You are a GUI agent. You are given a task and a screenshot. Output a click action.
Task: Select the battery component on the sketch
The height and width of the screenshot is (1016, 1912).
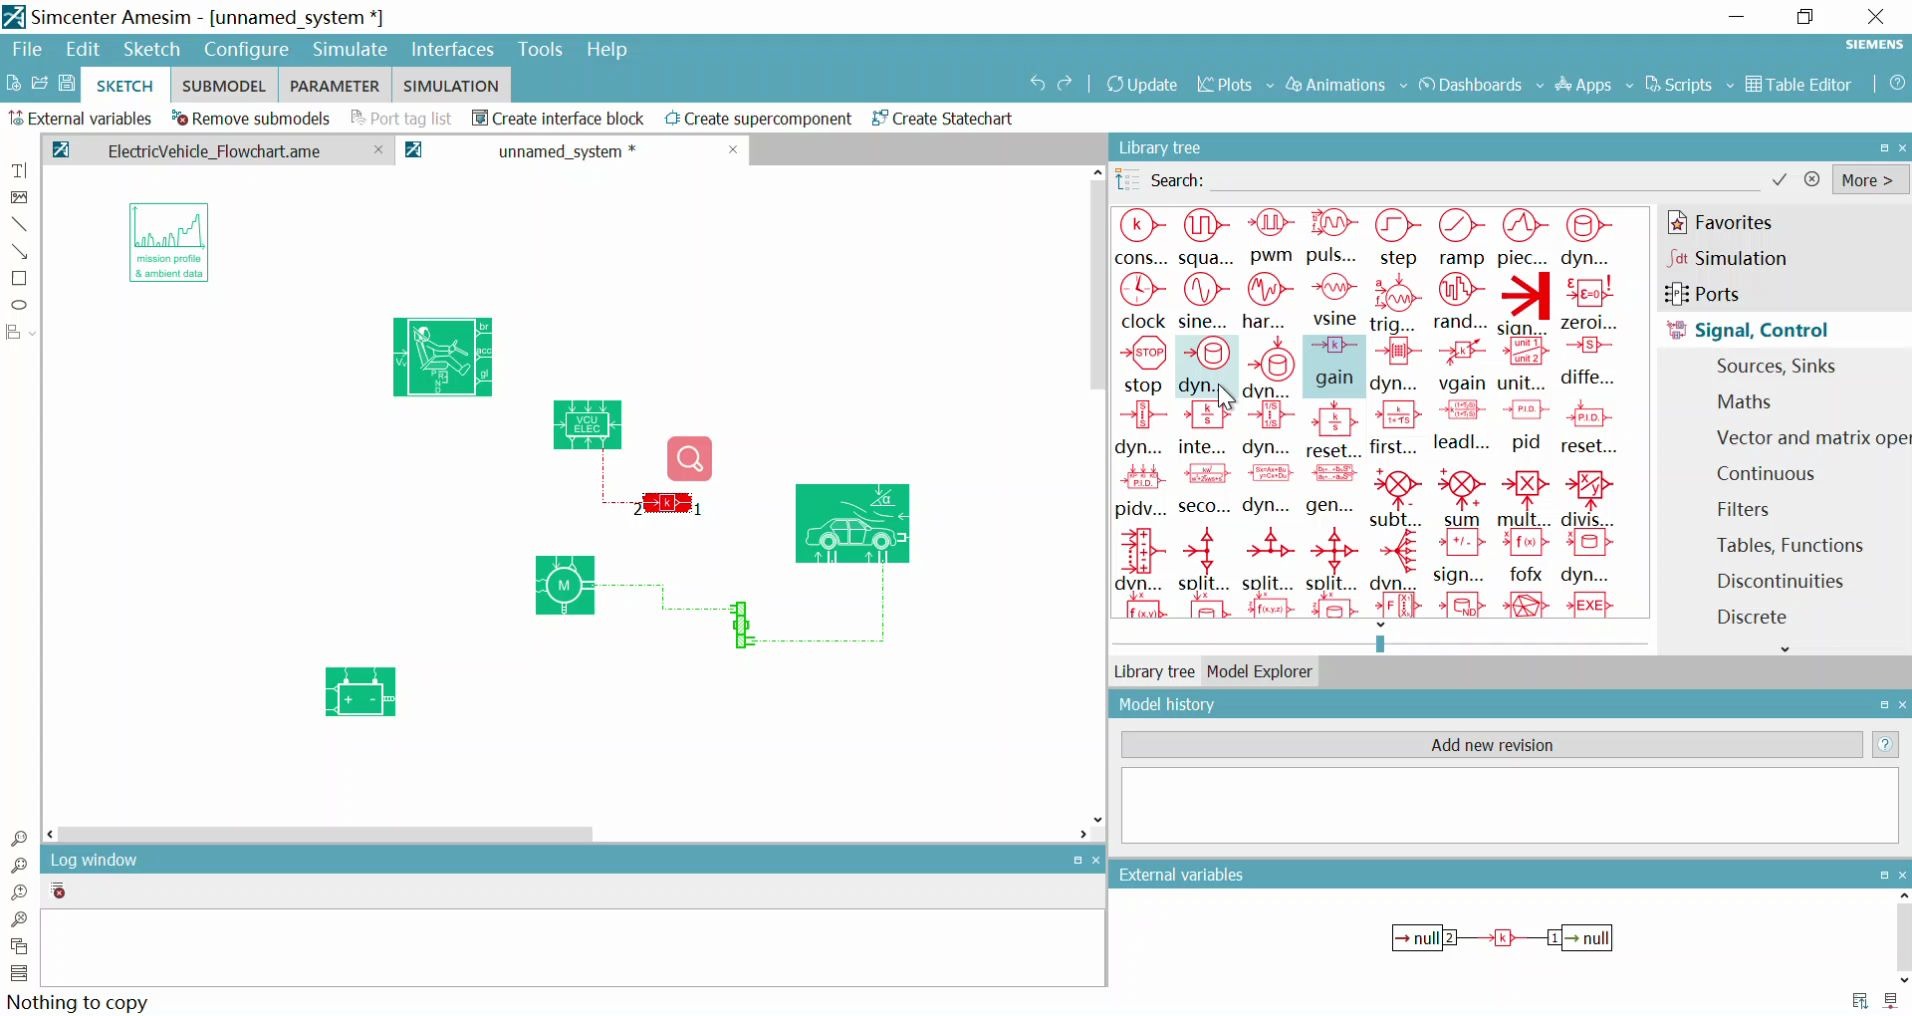(360, 692)
